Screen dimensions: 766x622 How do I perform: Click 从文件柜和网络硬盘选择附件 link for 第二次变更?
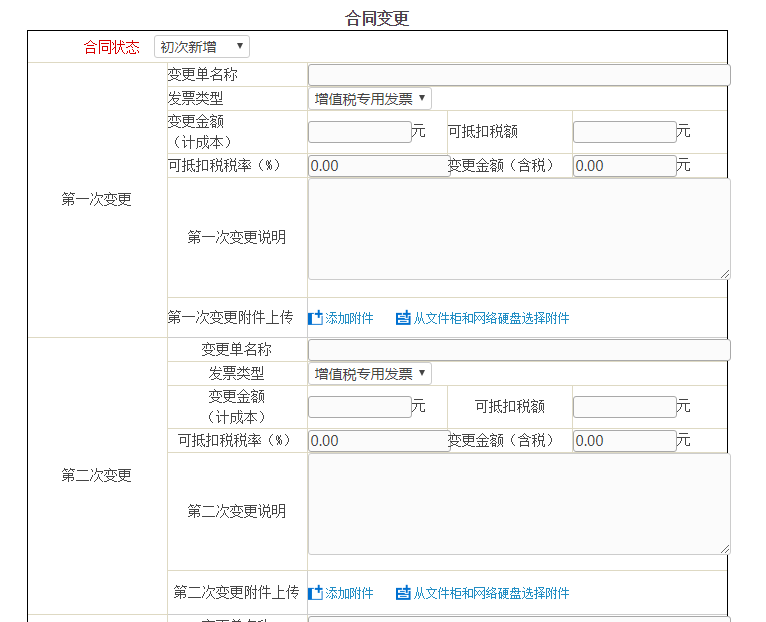491,593
